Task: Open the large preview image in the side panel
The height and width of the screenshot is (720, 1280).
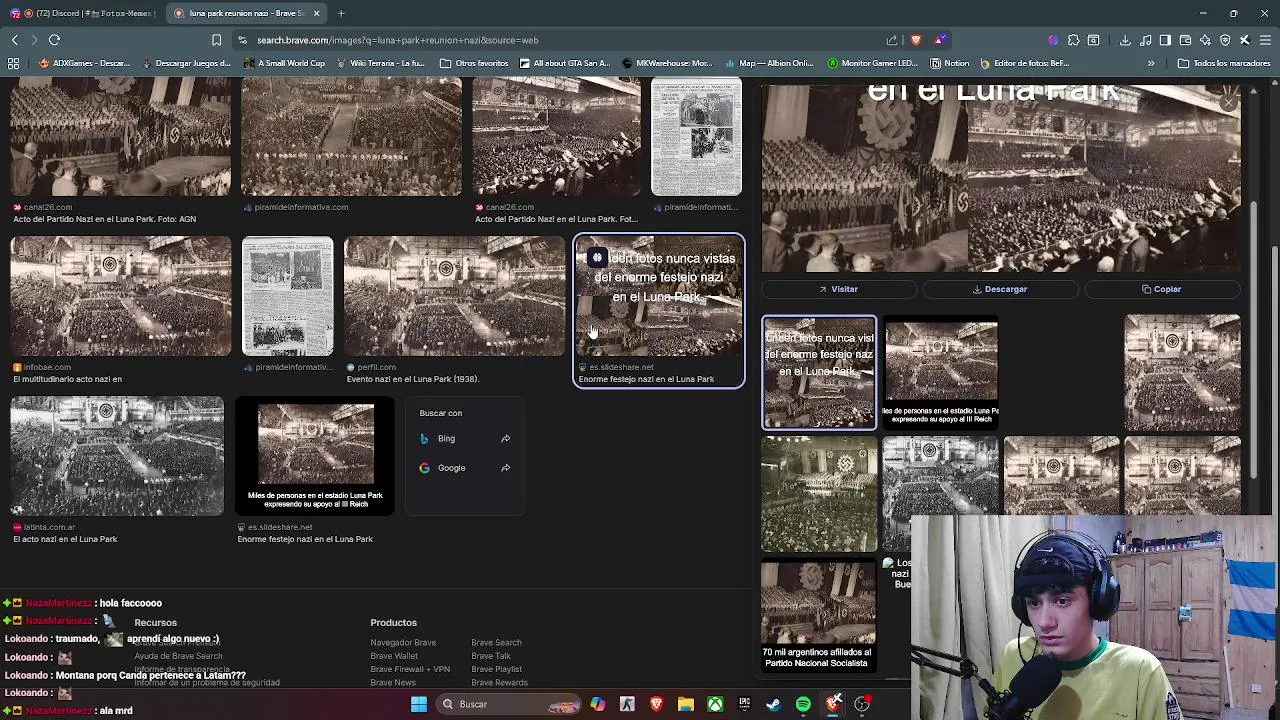Action: (x=1001, y=178)
